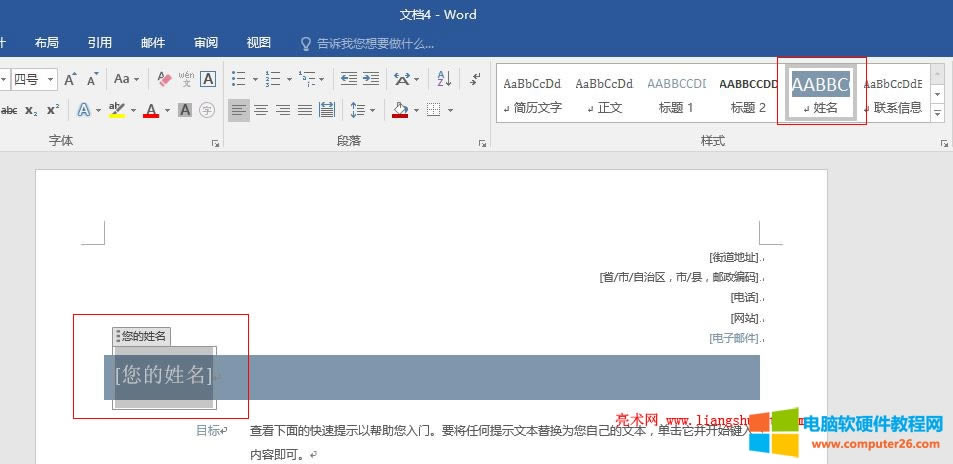The height and width of the screenshot is (464, 953).
Task: Click the red font color swatch
Action: click(151, 110)
